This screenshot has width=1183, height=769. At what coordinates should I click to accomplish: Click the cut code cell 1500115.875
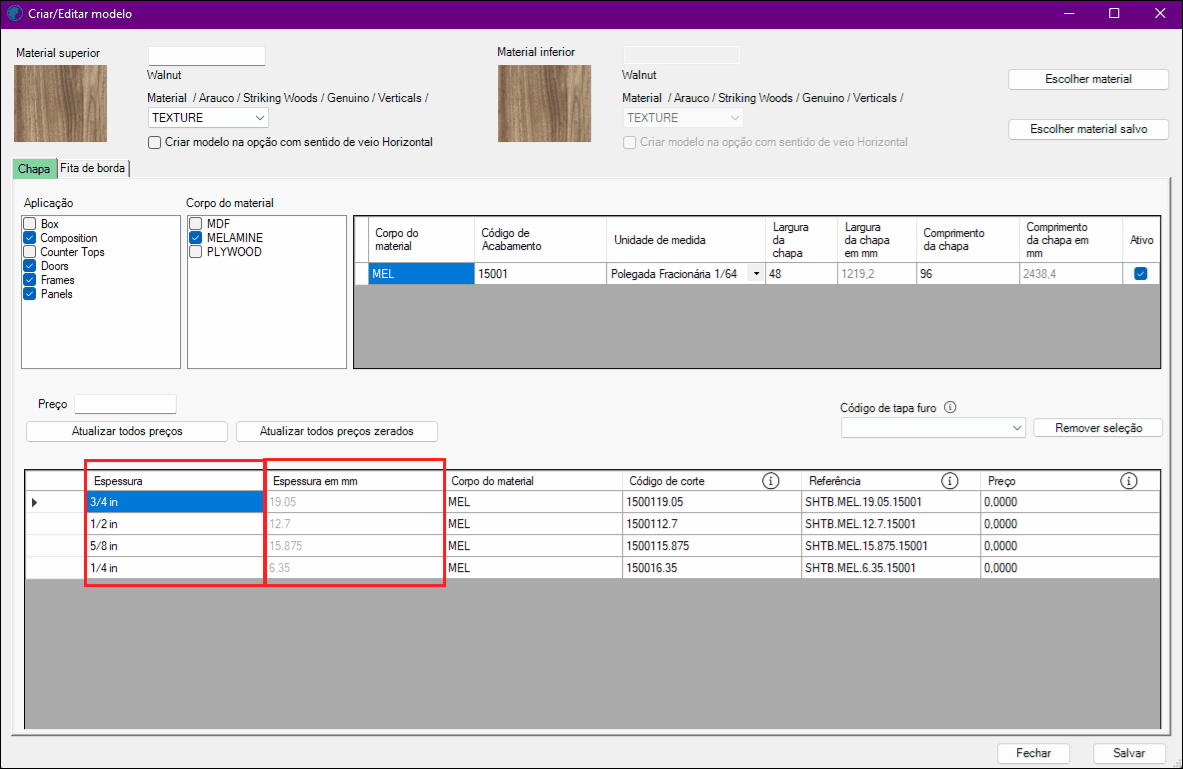coord(711,546)
